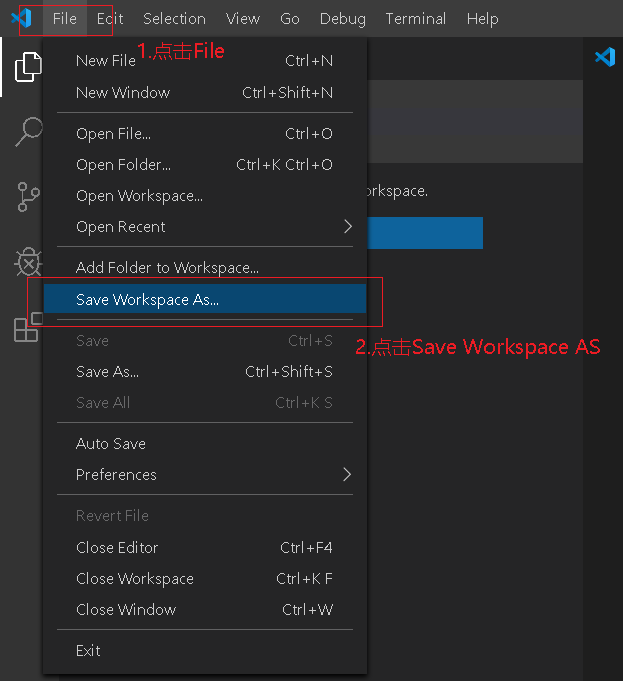This screenshot has height=681, width=623.
Task: Open the Search view icon
Action: coord(28,131)
